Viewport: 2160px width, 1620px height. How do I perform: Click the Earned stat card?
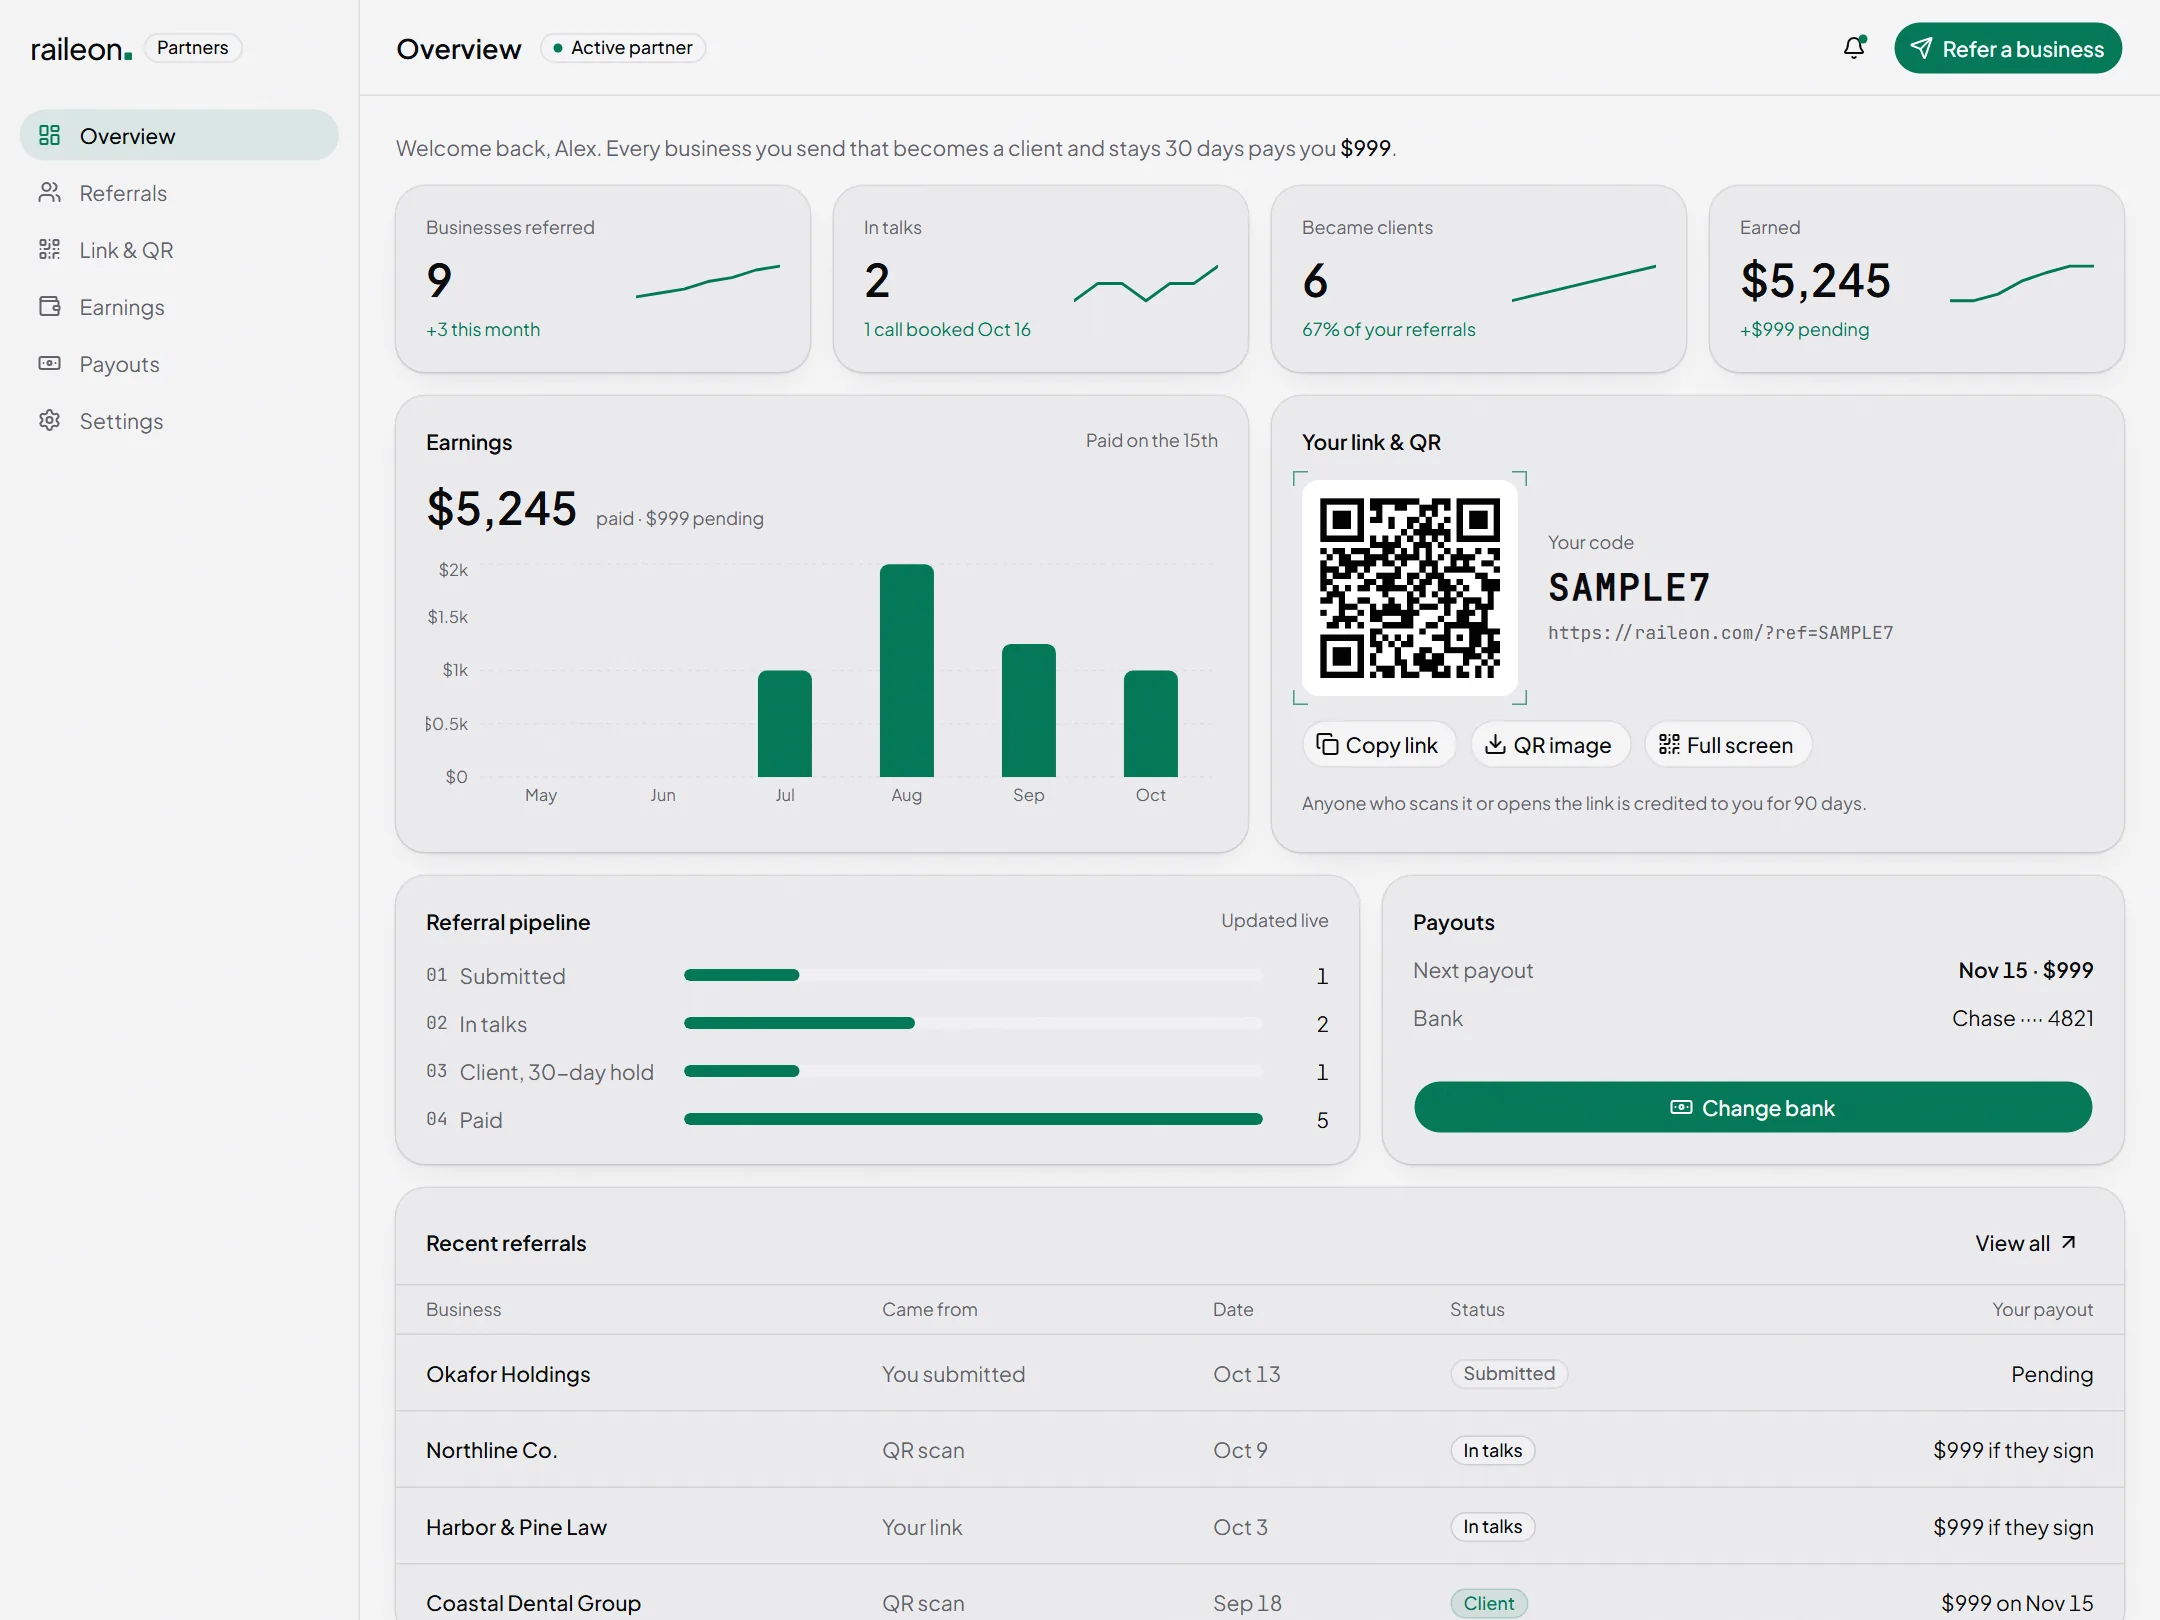click(x=1917, y=279)
